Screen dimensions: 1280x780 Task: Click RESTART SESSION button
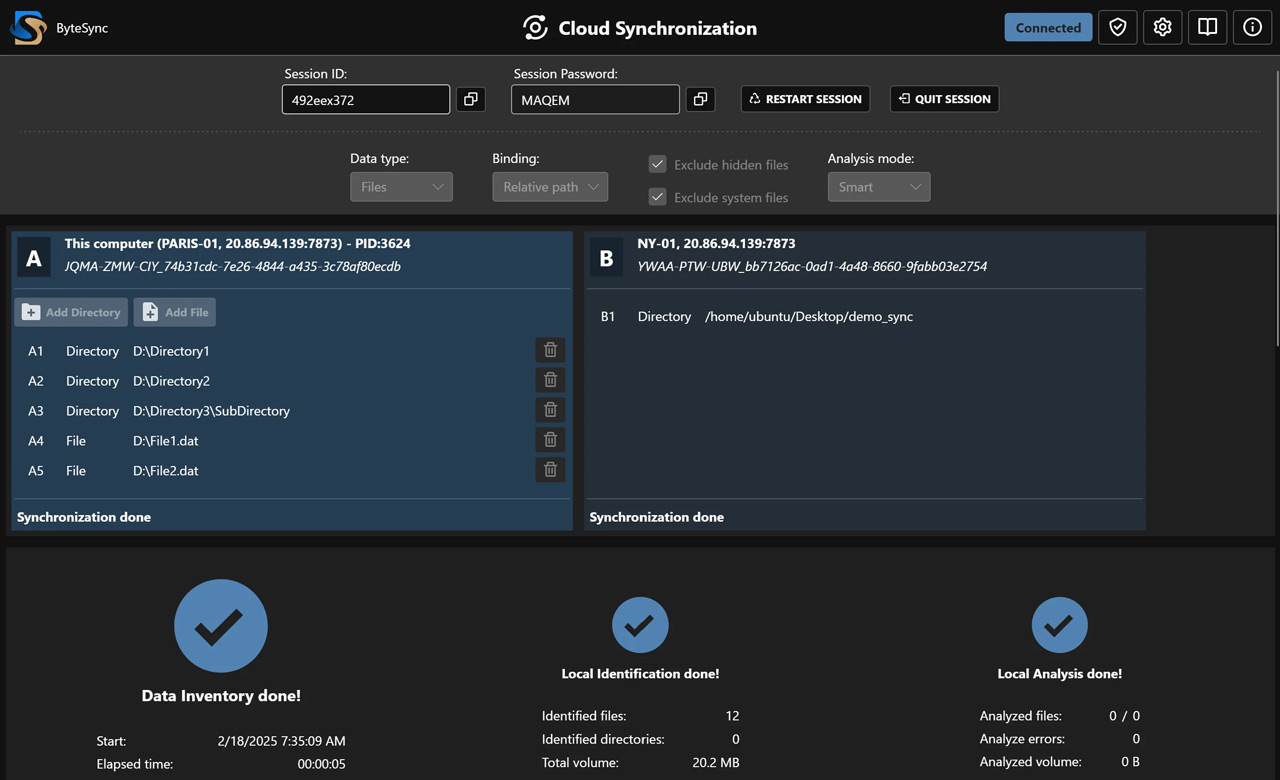tap(806, 99)
